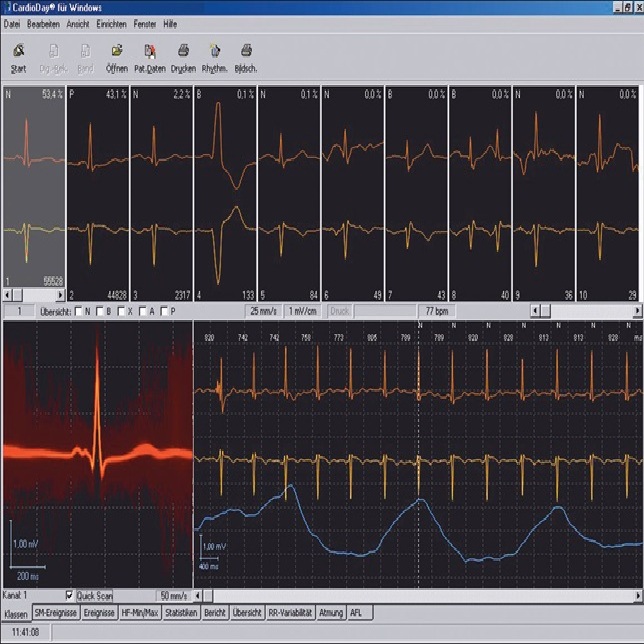Select beat class 3 template with 2317 beats
This screenshot has width=644, height=644.
click(161, 193)
